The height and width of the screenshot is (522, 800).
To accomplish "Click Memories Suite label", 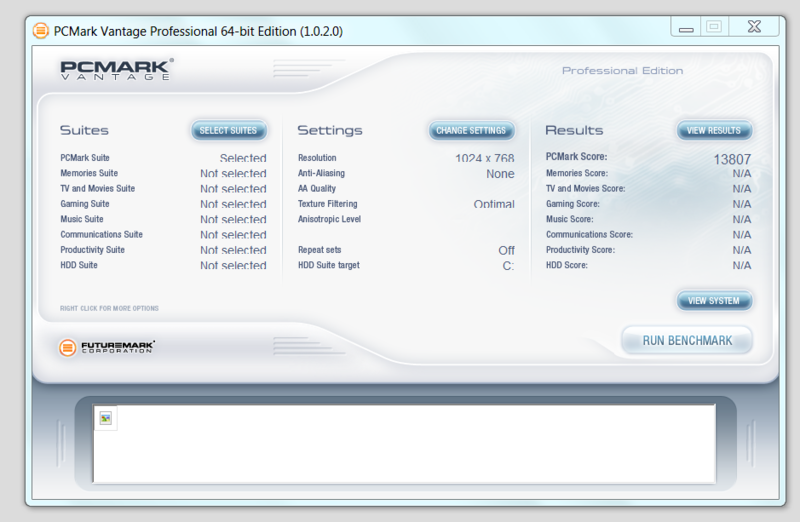I will 89,173.
